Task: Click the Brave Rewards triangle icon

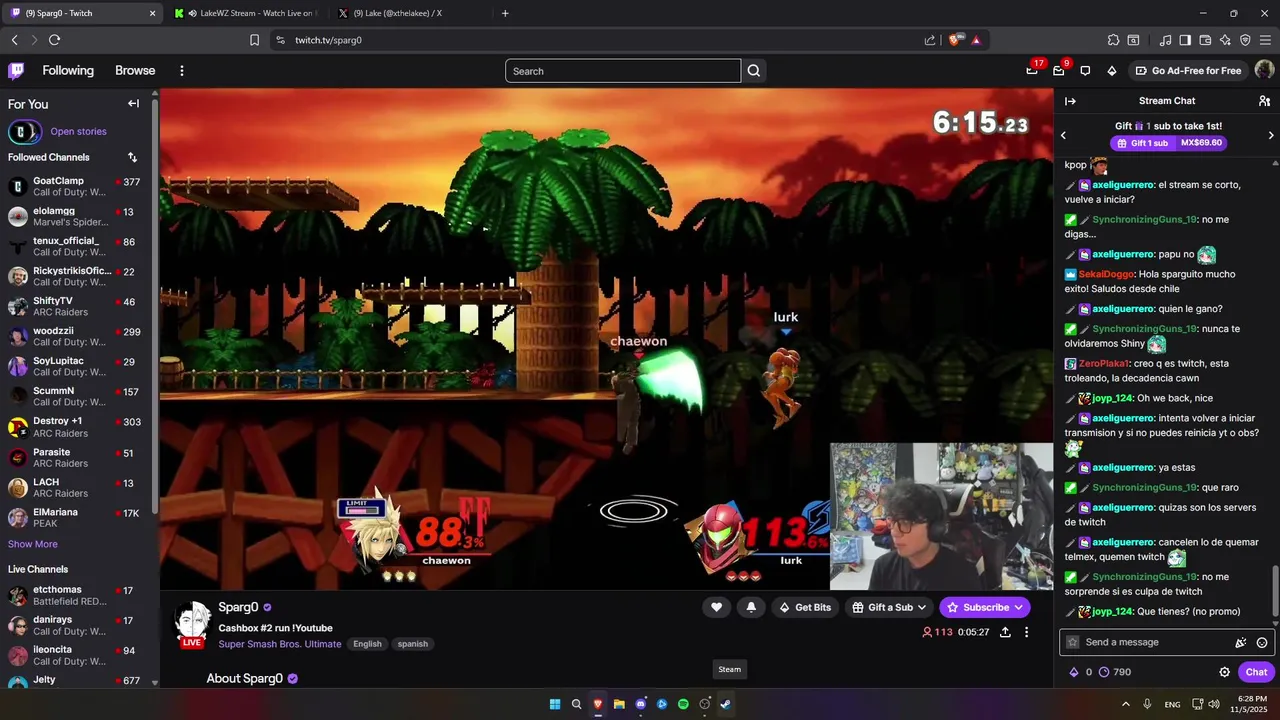Action: [976, 40]
